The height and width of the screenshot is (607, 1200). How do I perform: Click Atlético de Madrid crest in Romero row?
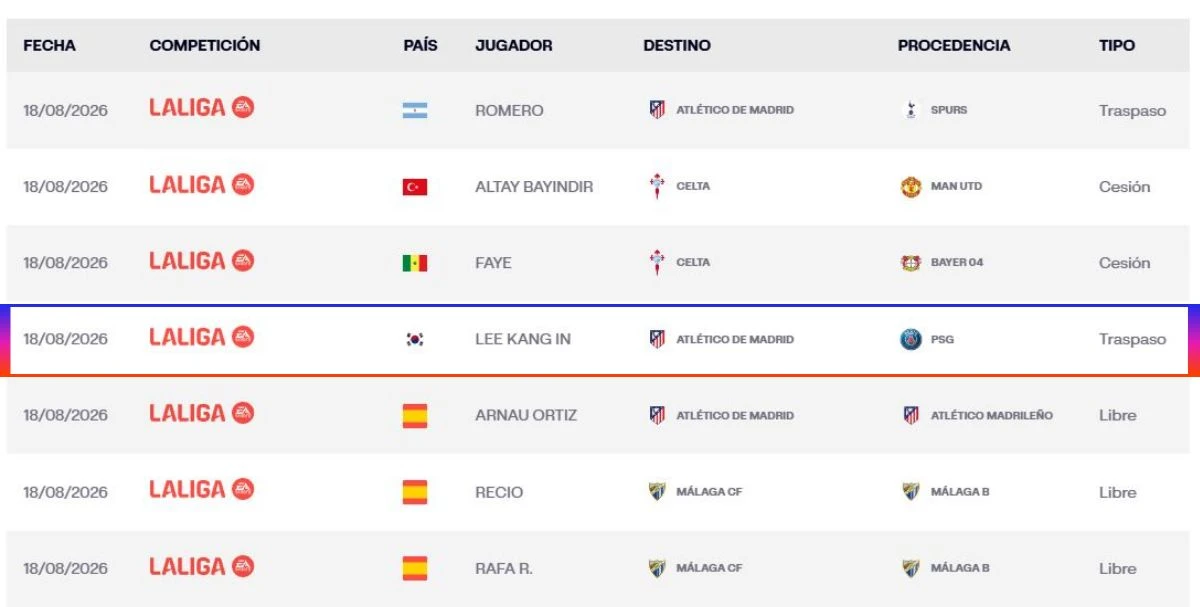pyautogui.click(x=657, y=110)
